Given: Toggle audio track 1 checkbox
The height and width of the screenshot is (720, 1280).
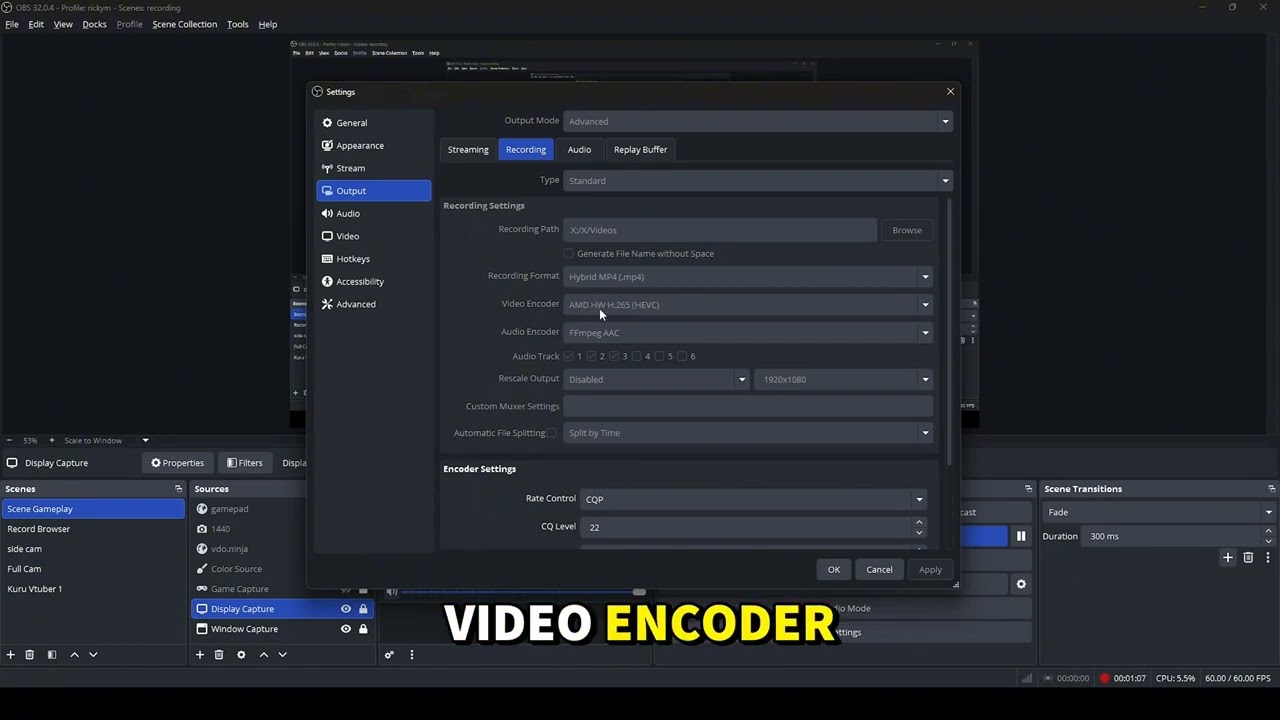Looking at the screenshot, I should tap(569, 357).
